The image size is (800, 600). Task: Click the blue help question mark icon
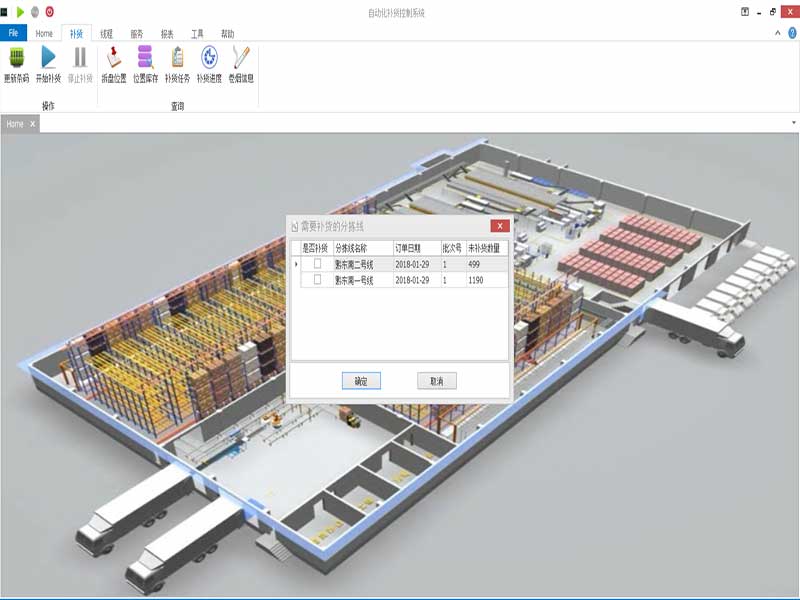792,33
